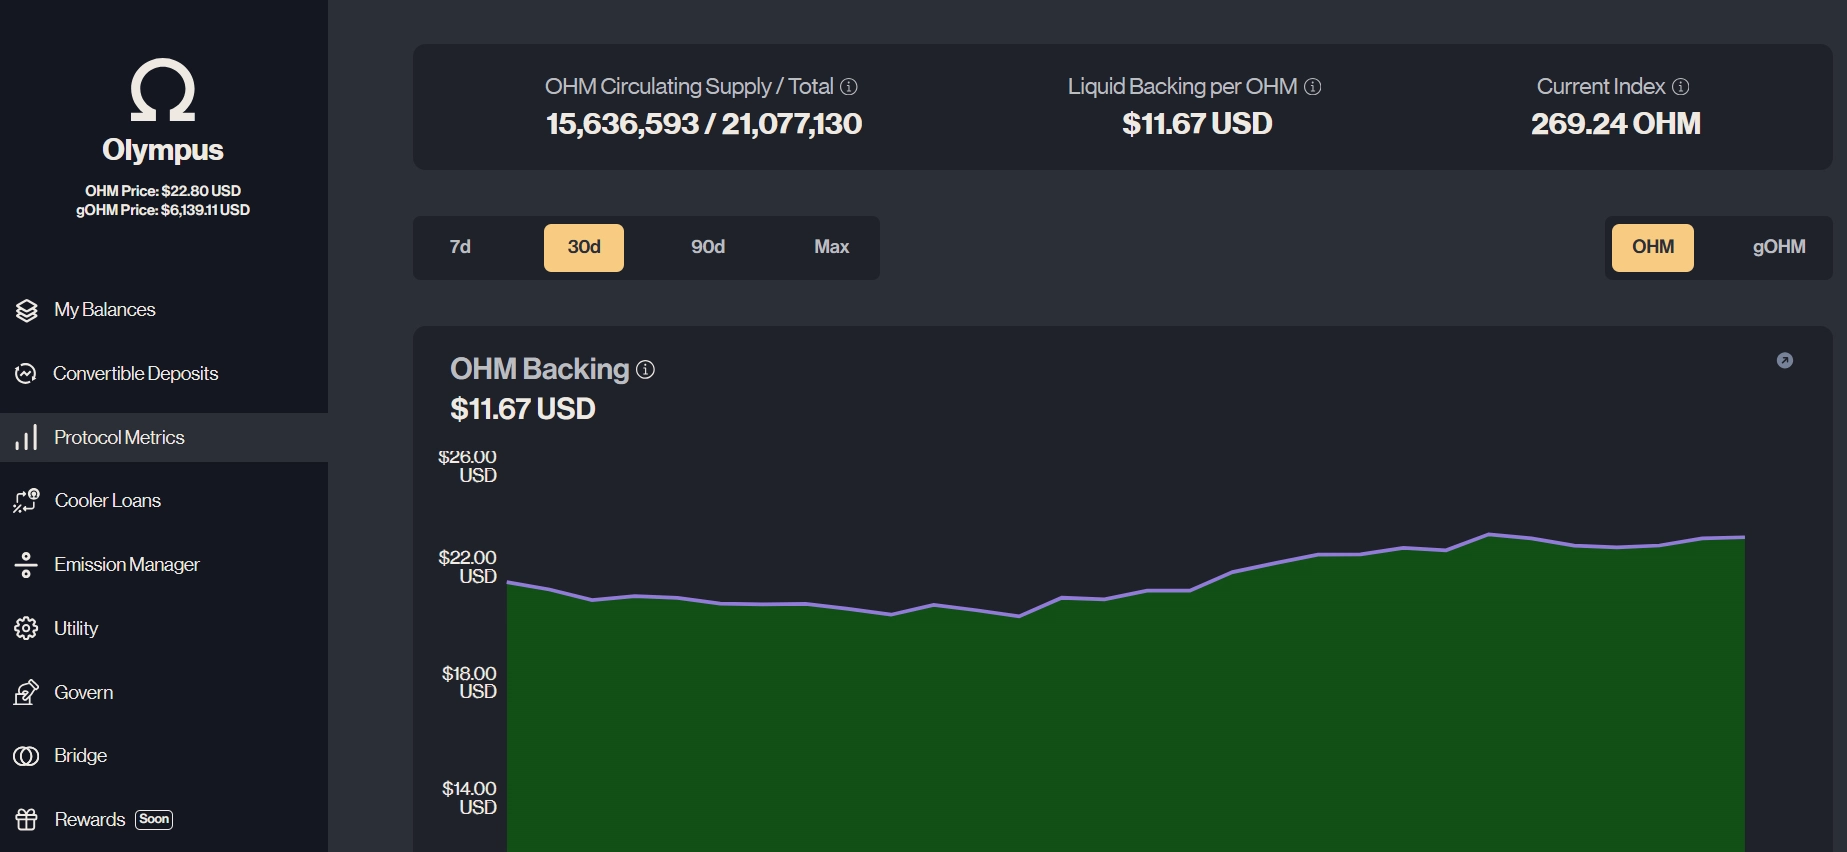1847x852 pixels.
Task: Click the Olympus omega logo
Action: point(163,90)
